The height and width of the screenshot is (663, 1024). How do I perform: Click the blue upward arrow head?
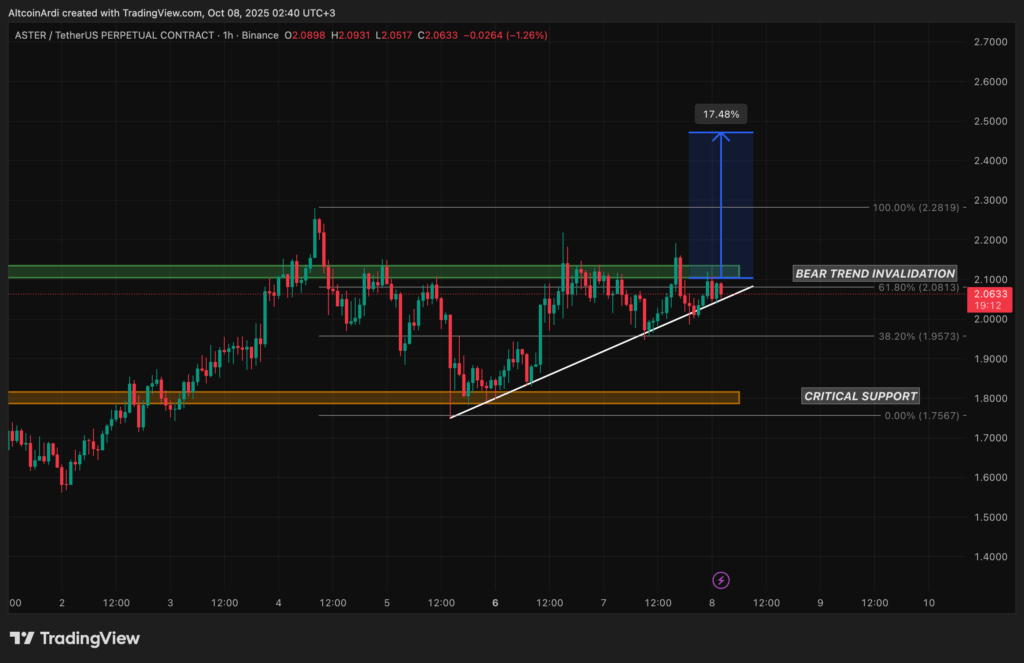(721, 137)
